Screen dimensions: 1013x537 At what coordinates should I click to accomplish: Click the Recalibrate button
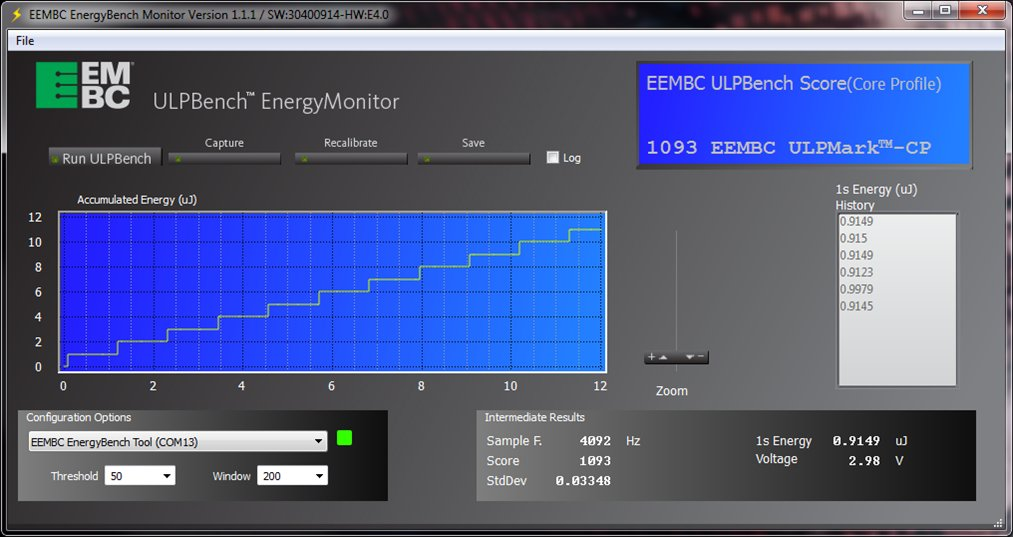pos(351,158)
